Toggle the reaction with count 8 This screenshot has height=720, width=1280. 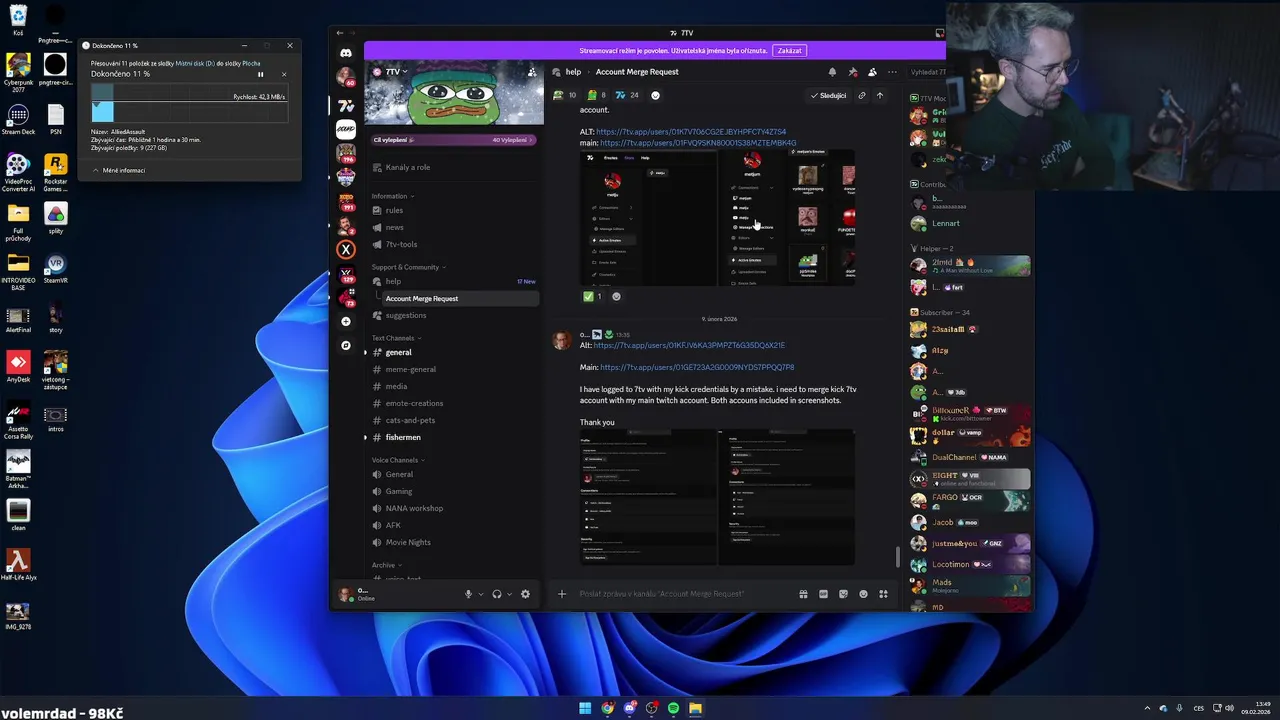tap(598, 95)
